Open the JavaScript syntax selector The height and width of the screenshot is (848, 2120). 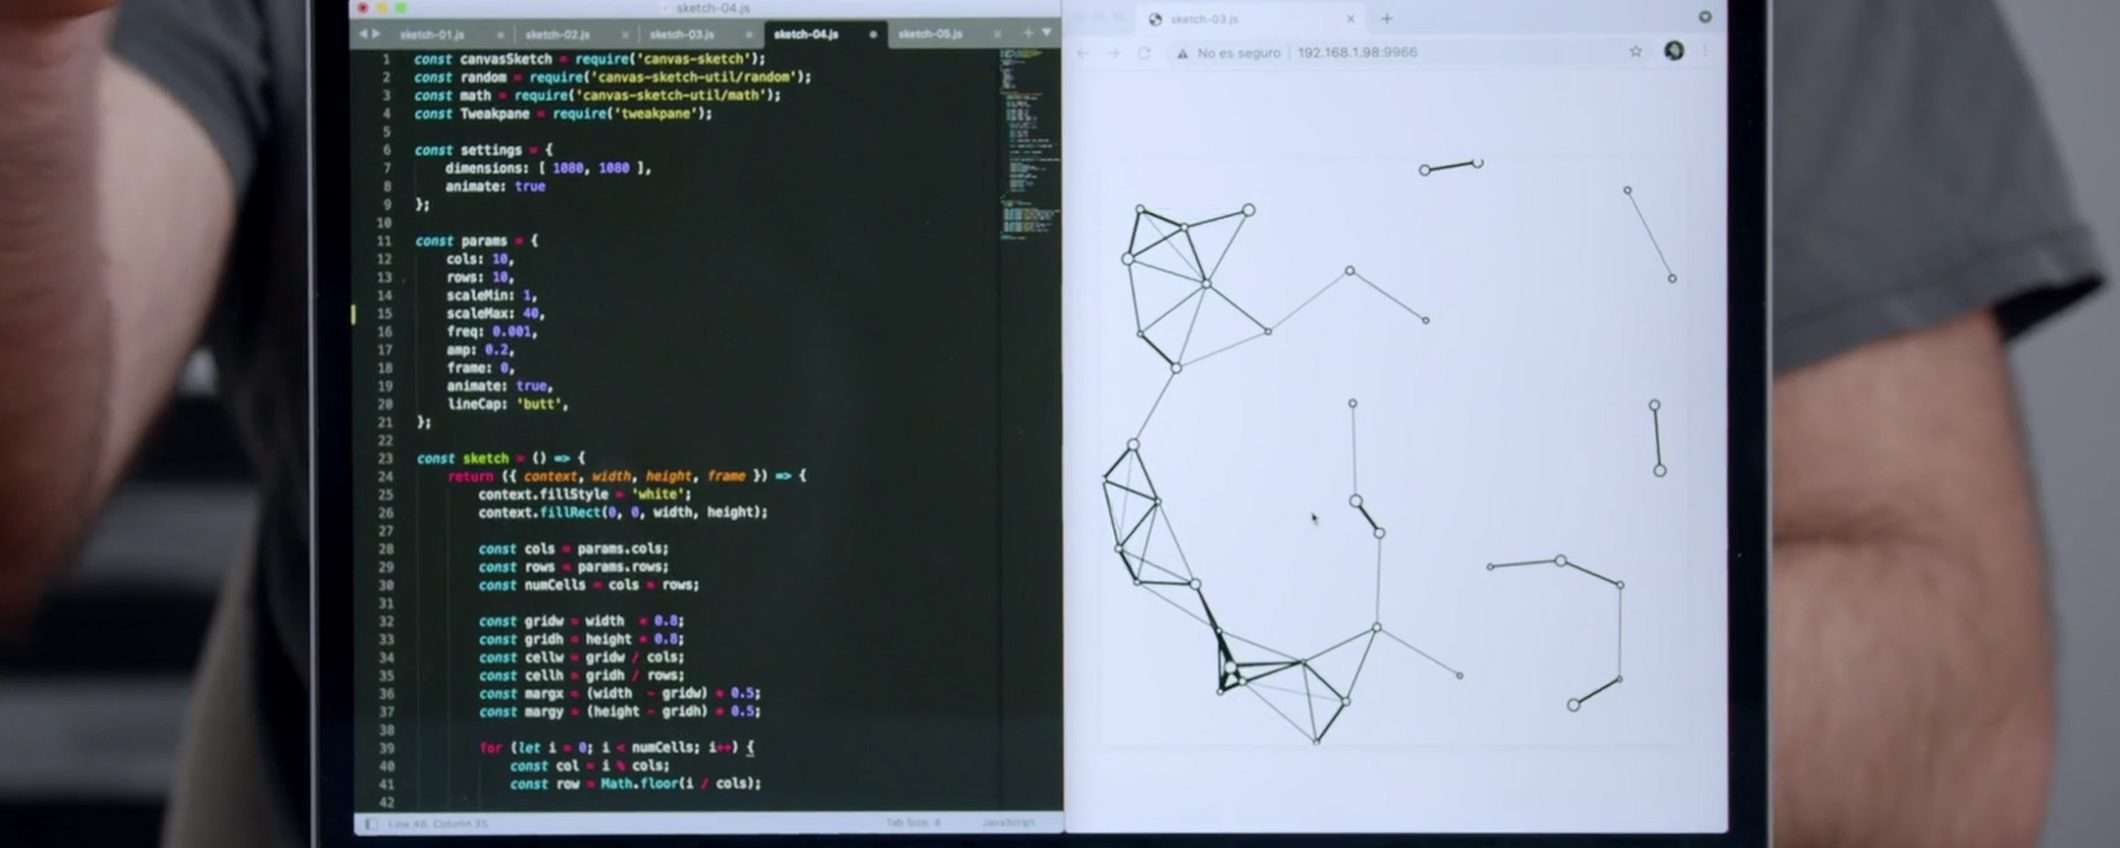coord(1008,823)
